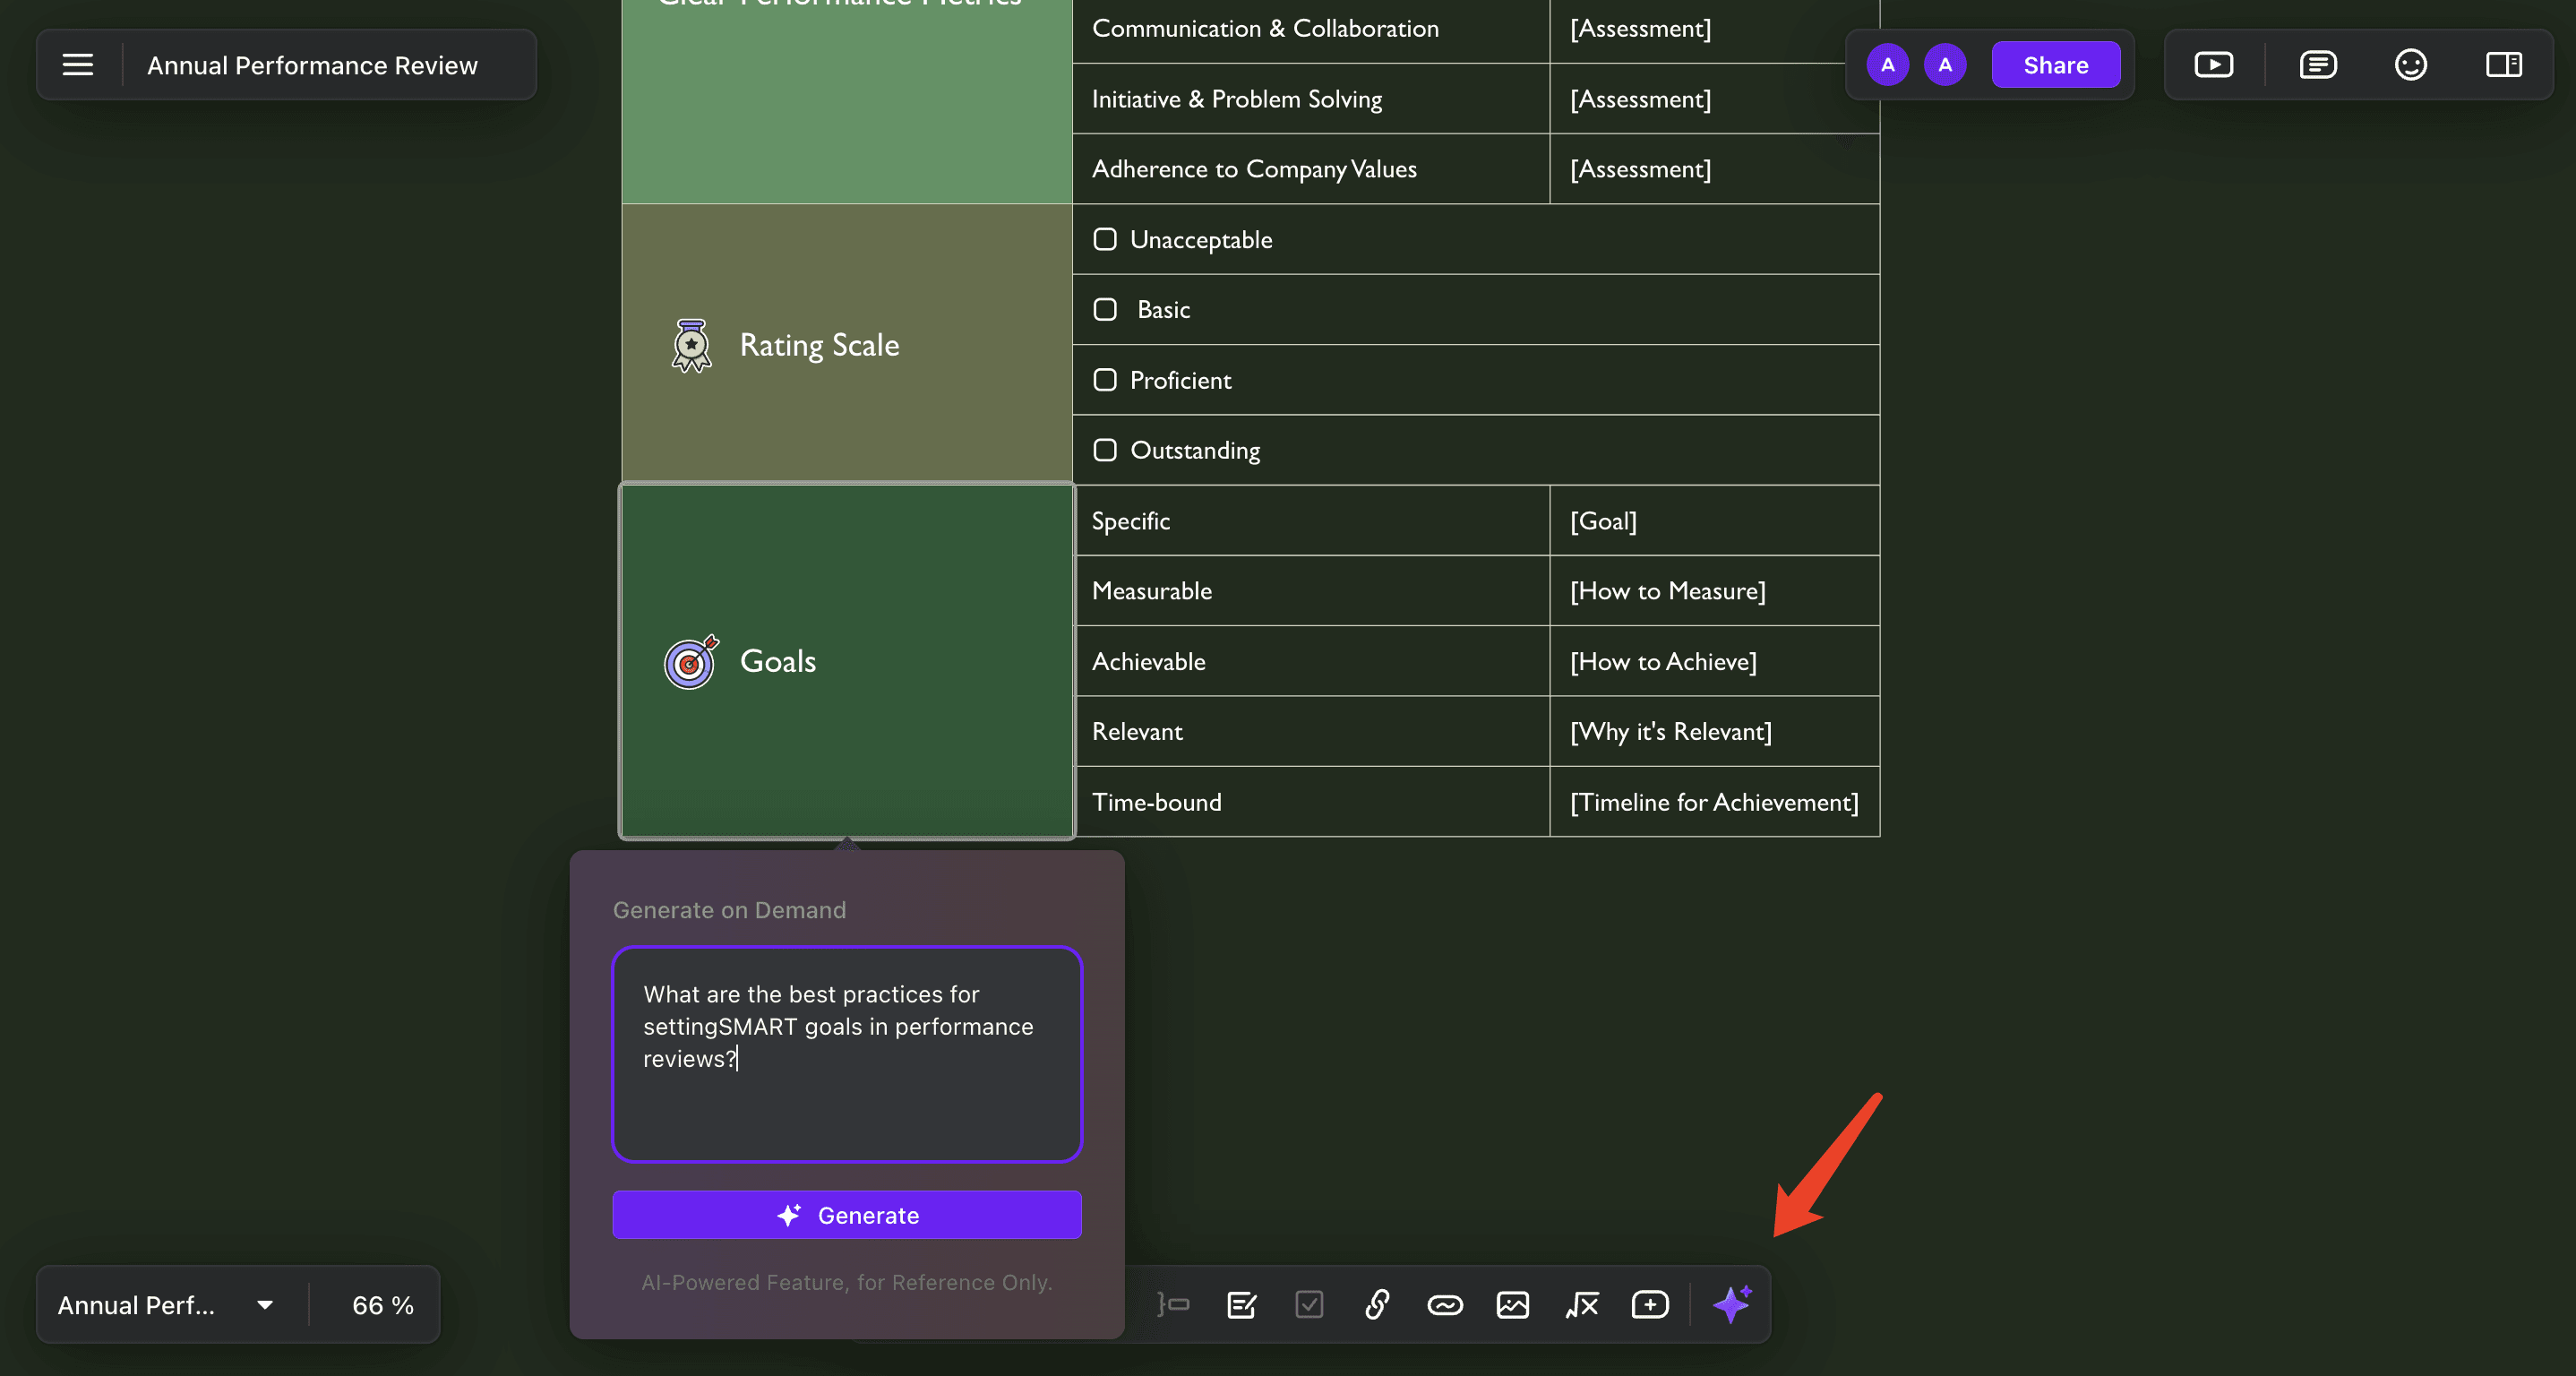This screenshot has width=2576, height=1376.
Task: Check the Outstanding rating checkbox
Action: pos(1104,450)
